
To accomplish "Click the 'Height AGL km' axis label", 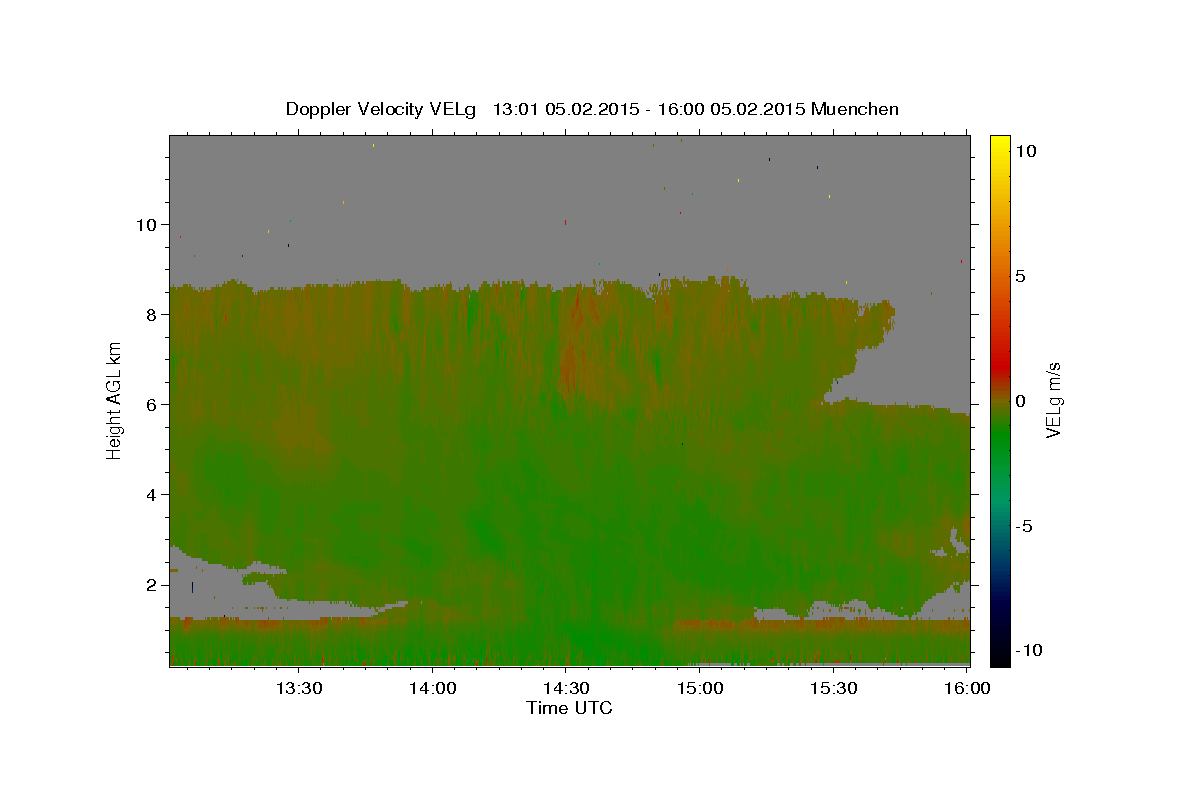I will coord(115,400).
